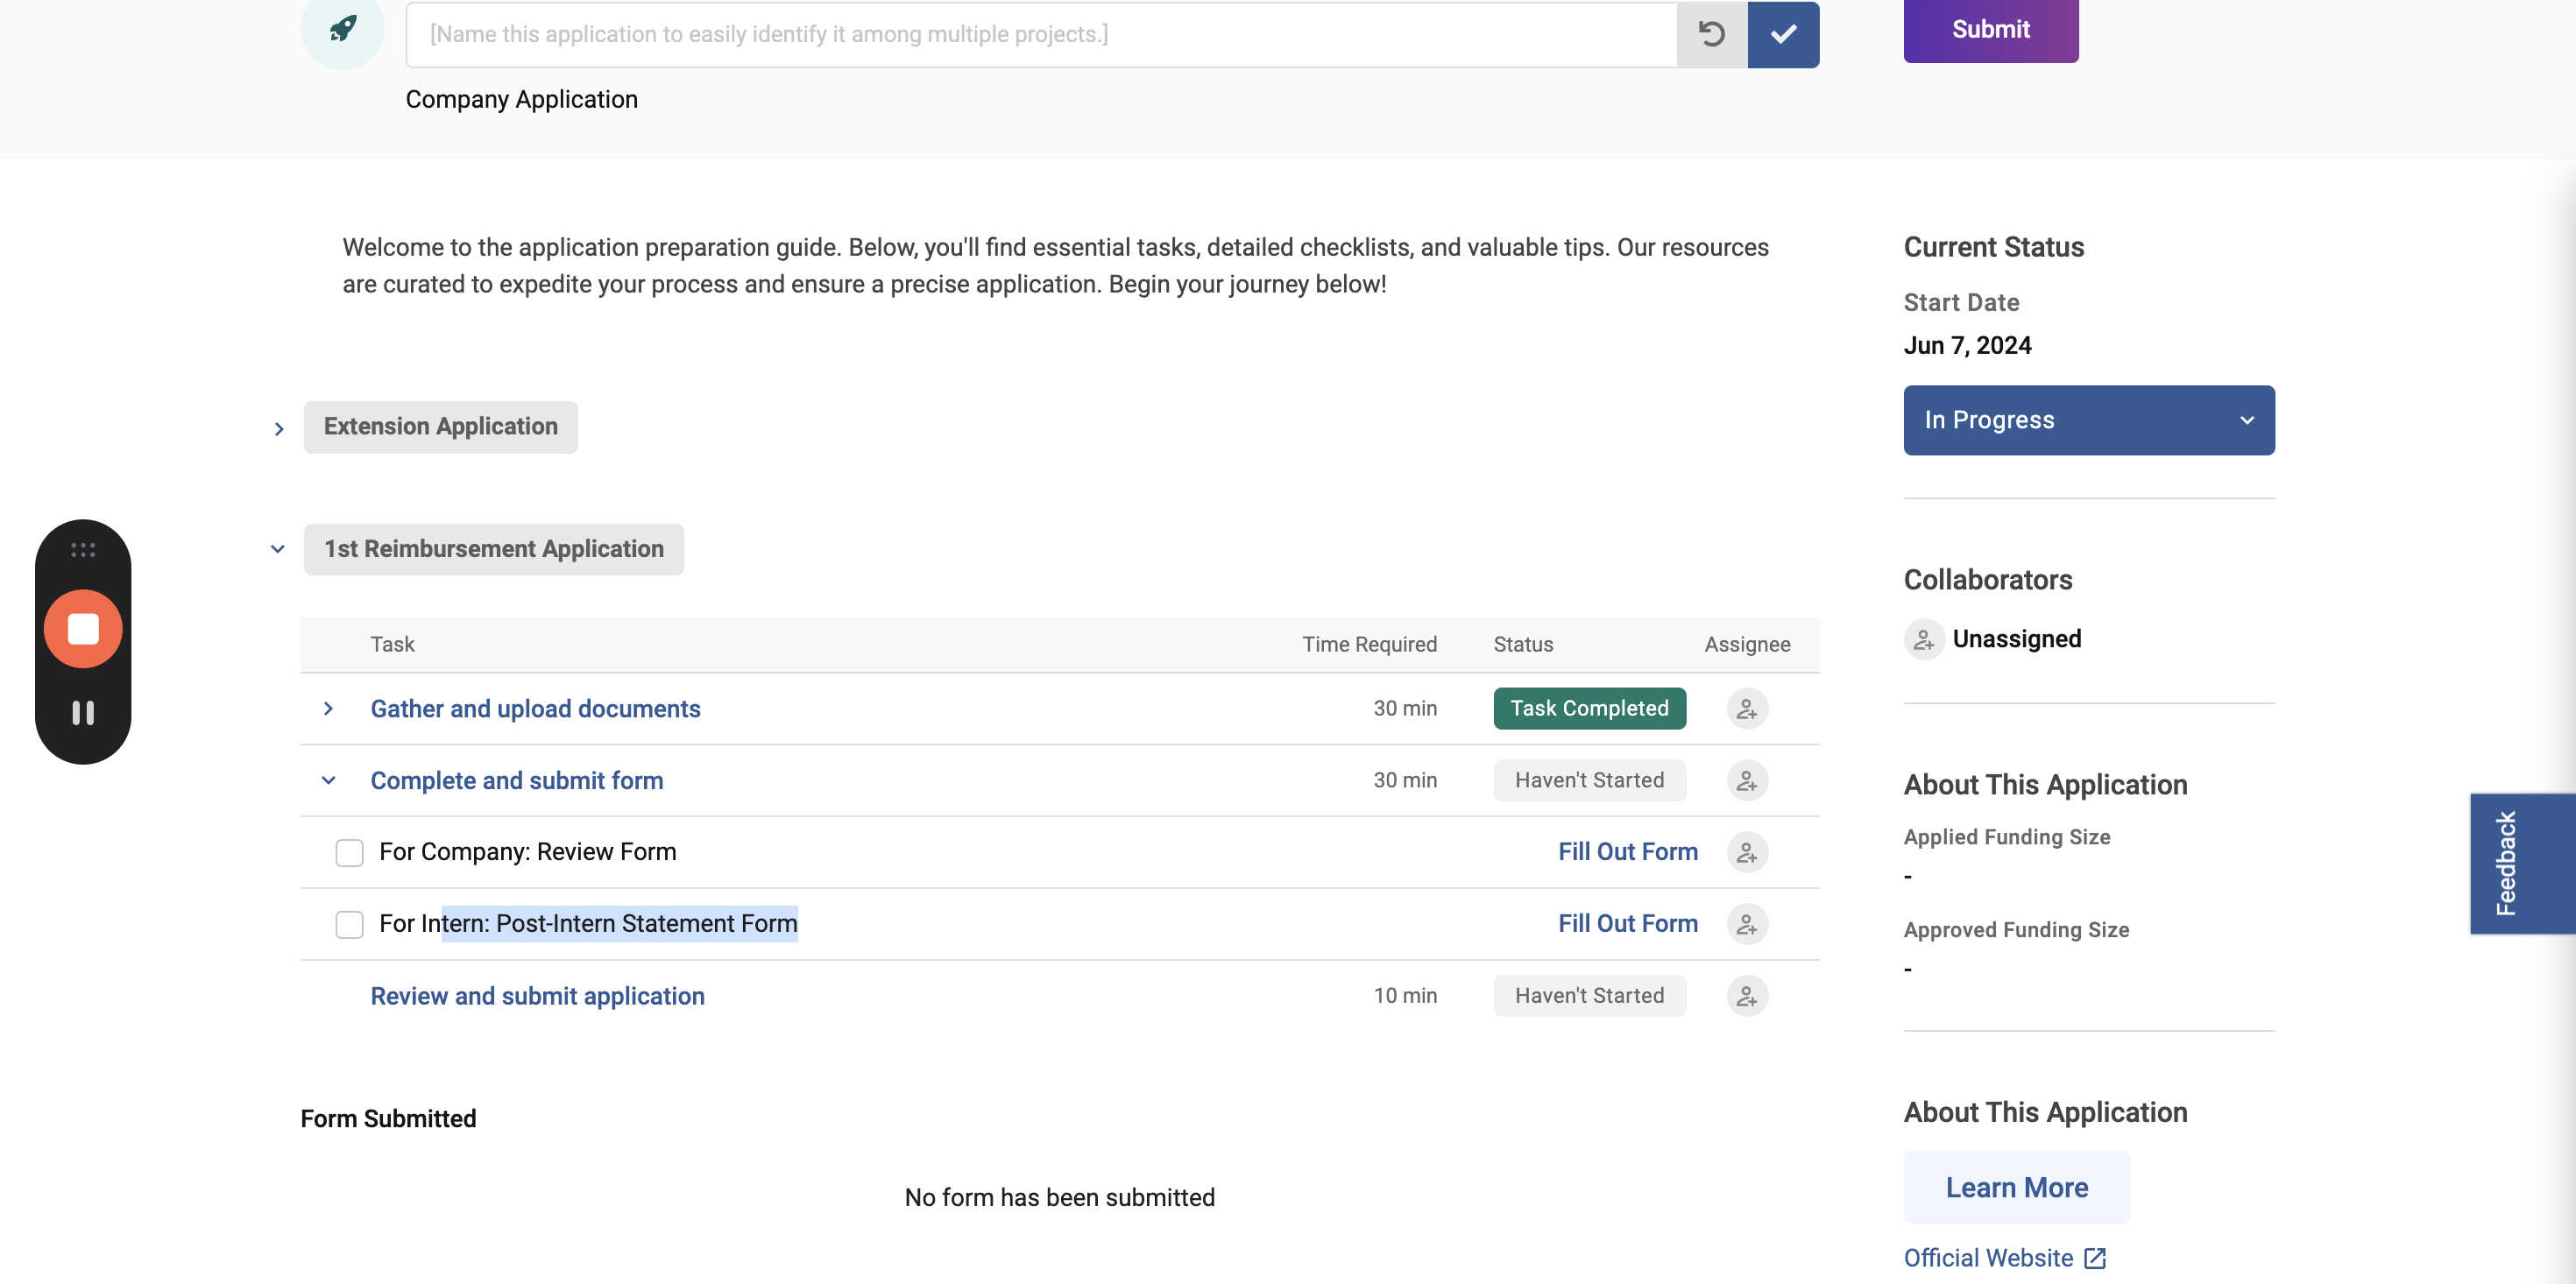
Task: Click the Time Required column header
Action: coord(1369,645)
